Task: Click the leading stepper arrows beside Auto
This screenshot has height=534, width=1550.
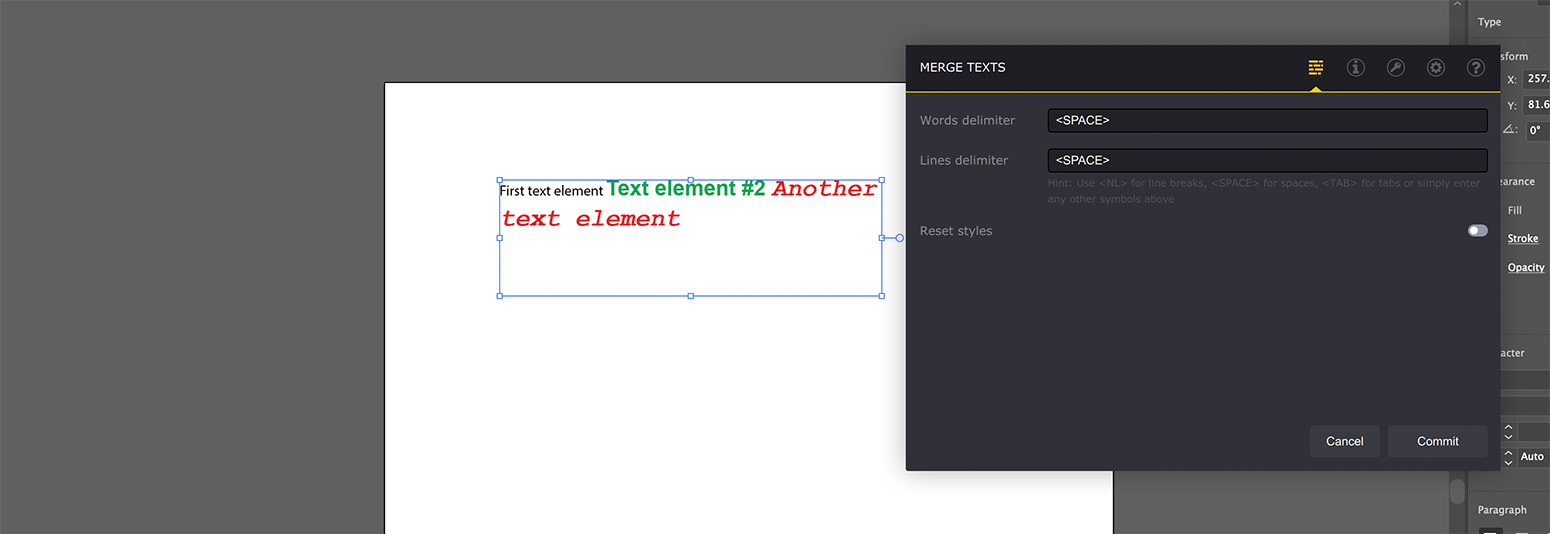Action: [x=1508, y=457]
